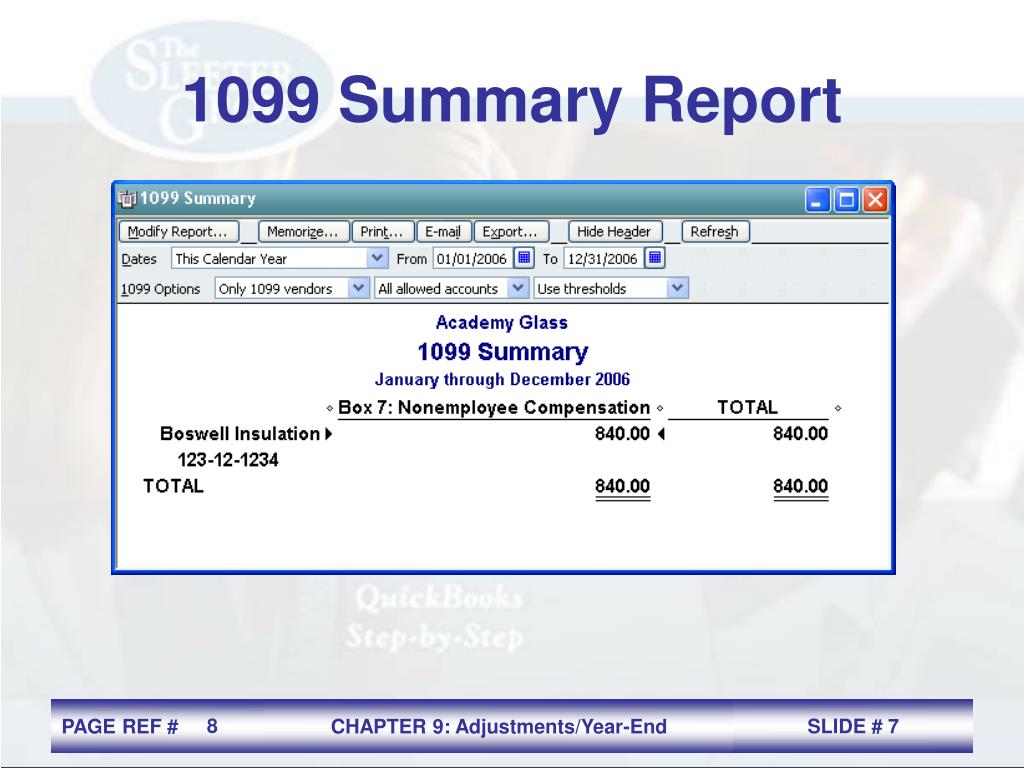
Task: Maximize the 1099 Summary window
Action: coord(847,199)
